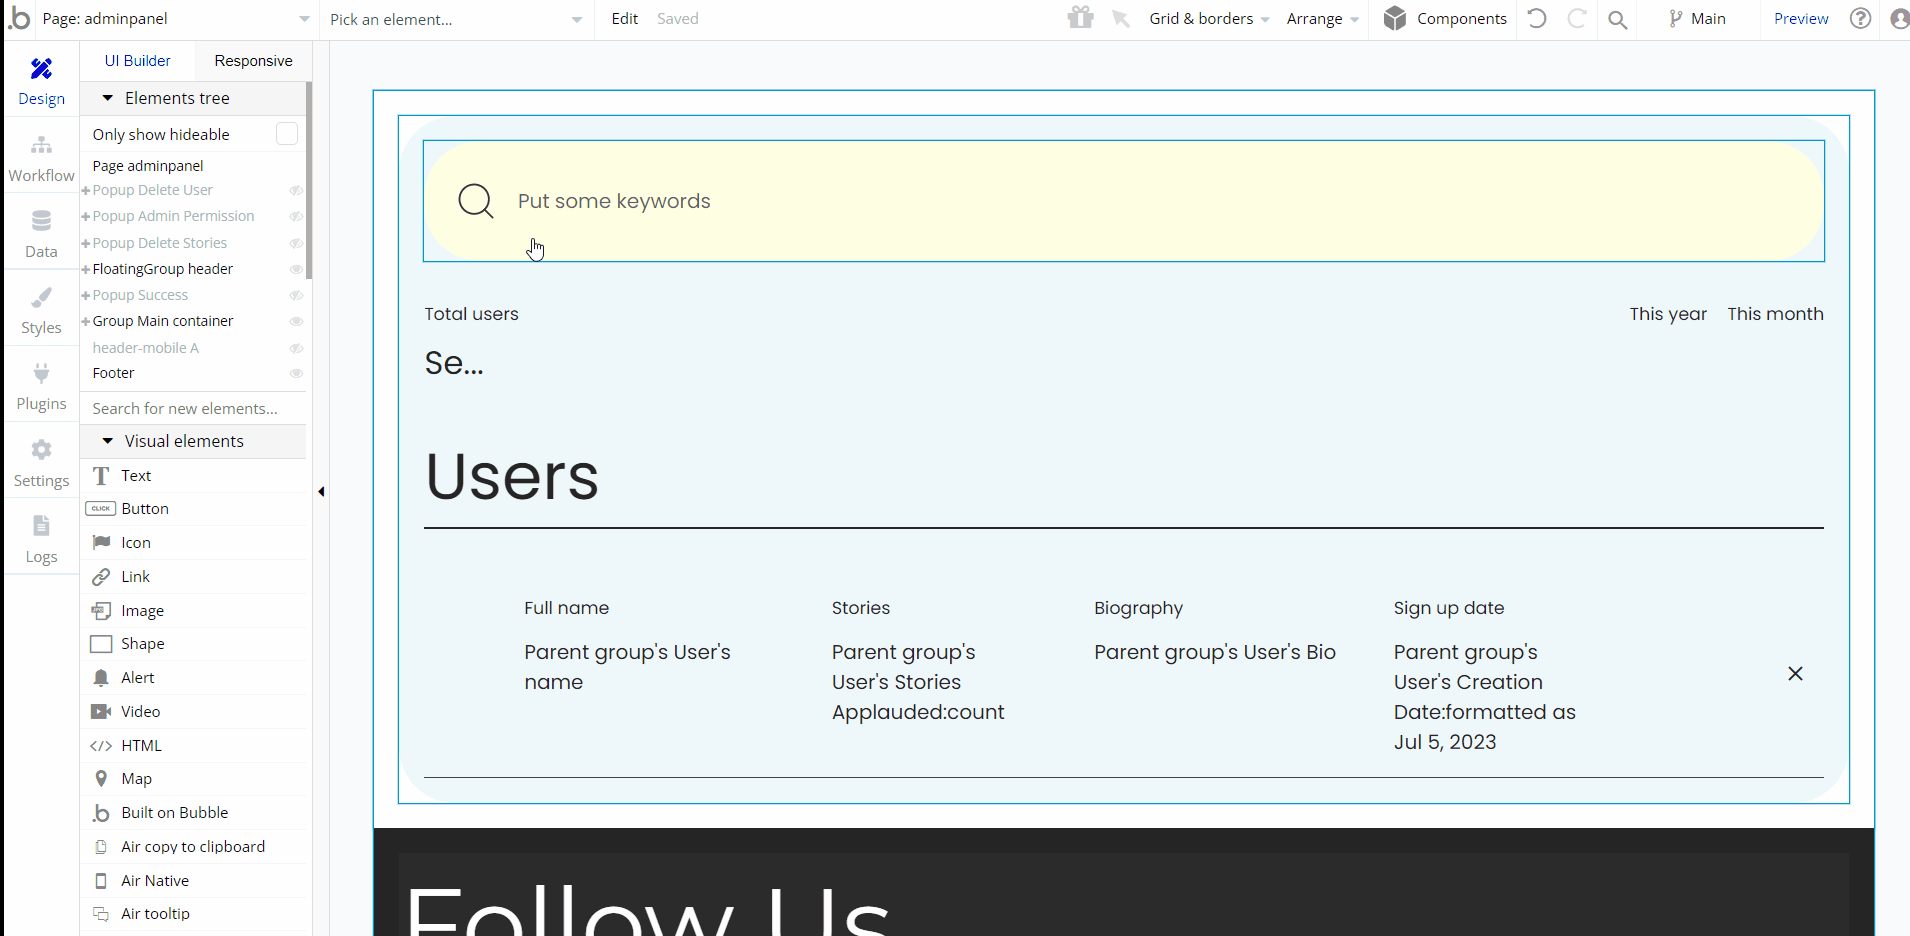The width and height of the screenshot is (1910, 936).
Task: Click the X delete icon in user row
Action: [1795, 674]
